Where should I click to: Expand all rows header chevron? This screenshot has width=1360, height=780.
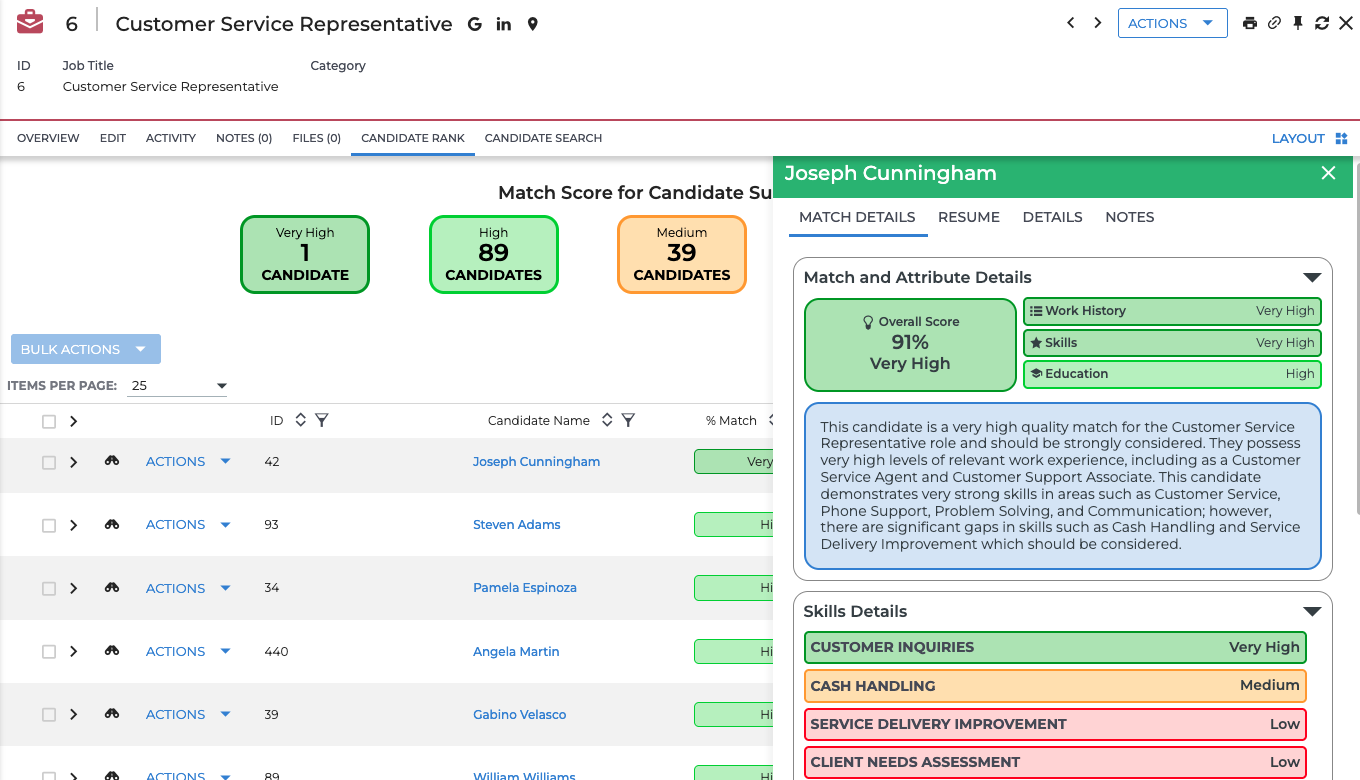pyautogui.click(x=73, y=422)
